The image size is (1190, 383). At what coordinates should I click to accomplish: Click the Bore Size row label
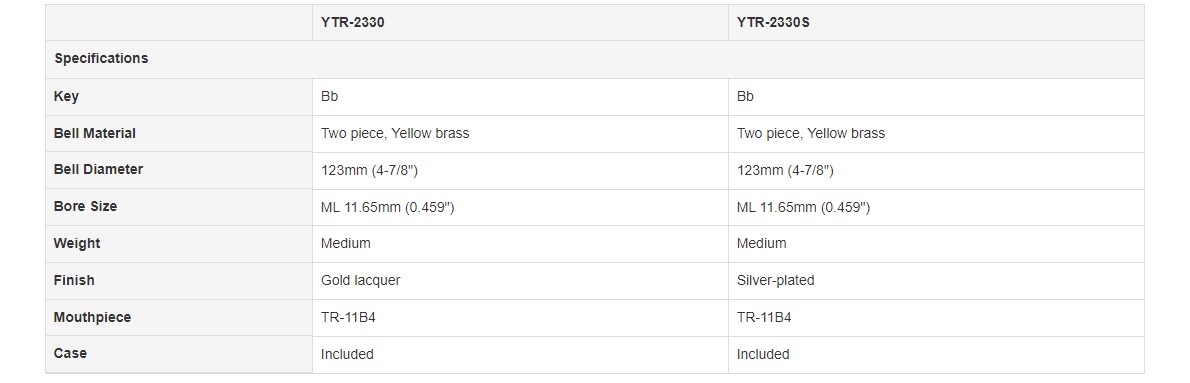pos(85,206)
